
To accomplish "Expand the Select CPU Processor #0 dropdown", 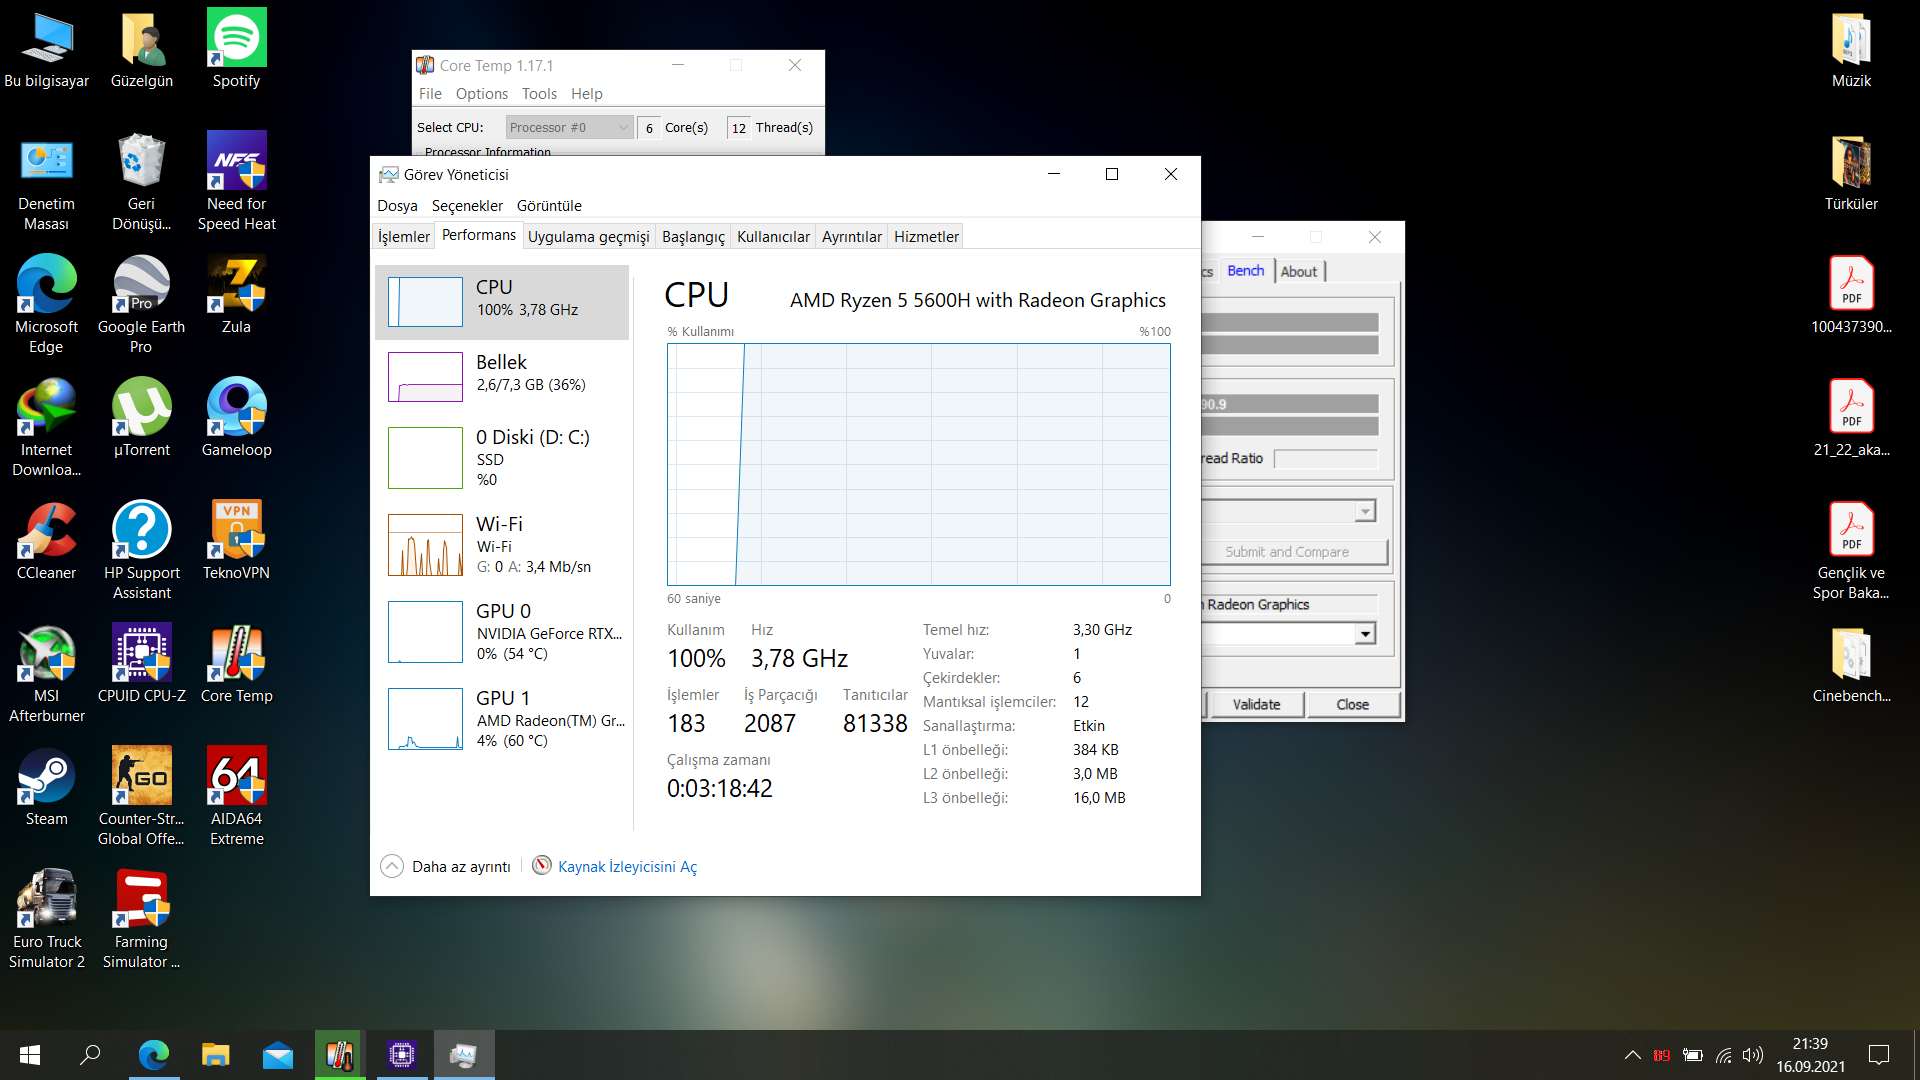I will [x=623, y=128].
